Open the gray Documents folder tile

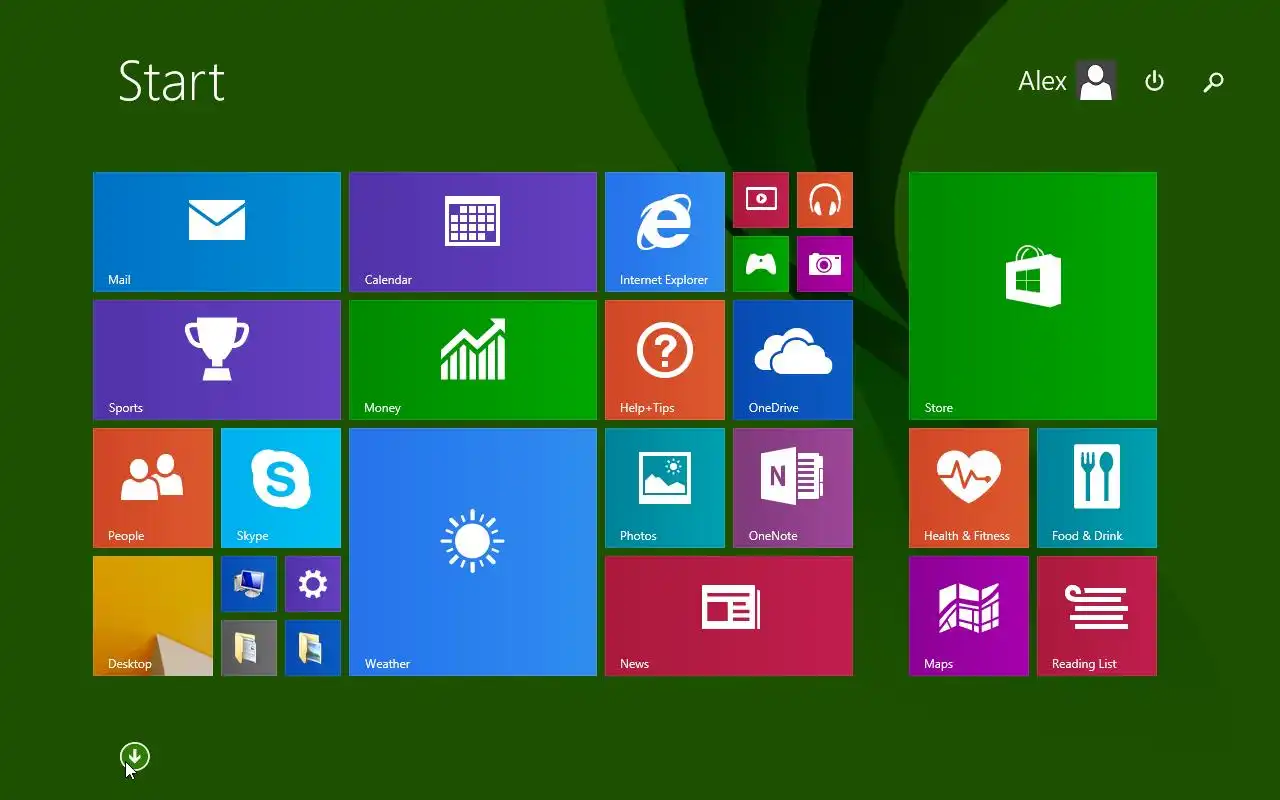tap(249, 648)
